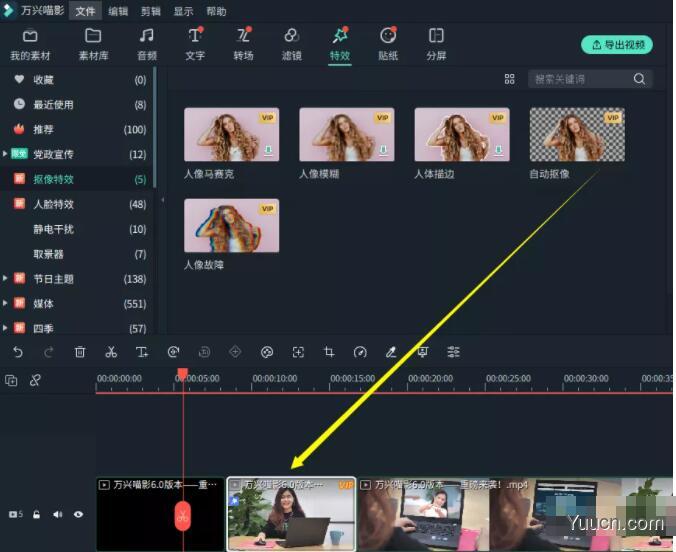Open the 帮助 menu
The image size is (676, 552).
tap(216, 11)
